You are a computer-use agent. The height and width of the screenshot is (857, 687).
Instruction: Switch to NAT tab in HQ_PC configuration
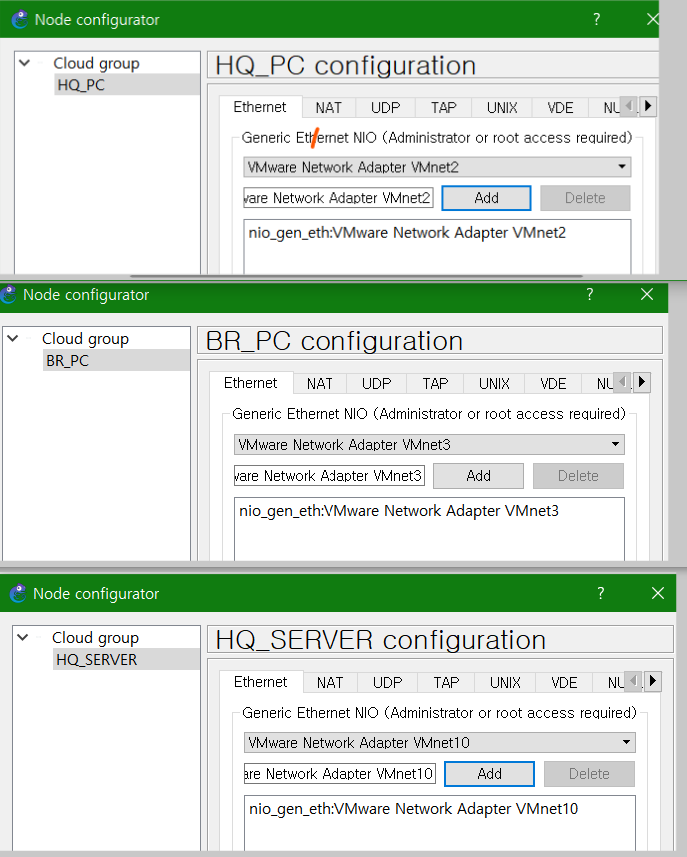pyautogui.click(x=328, y=108)
